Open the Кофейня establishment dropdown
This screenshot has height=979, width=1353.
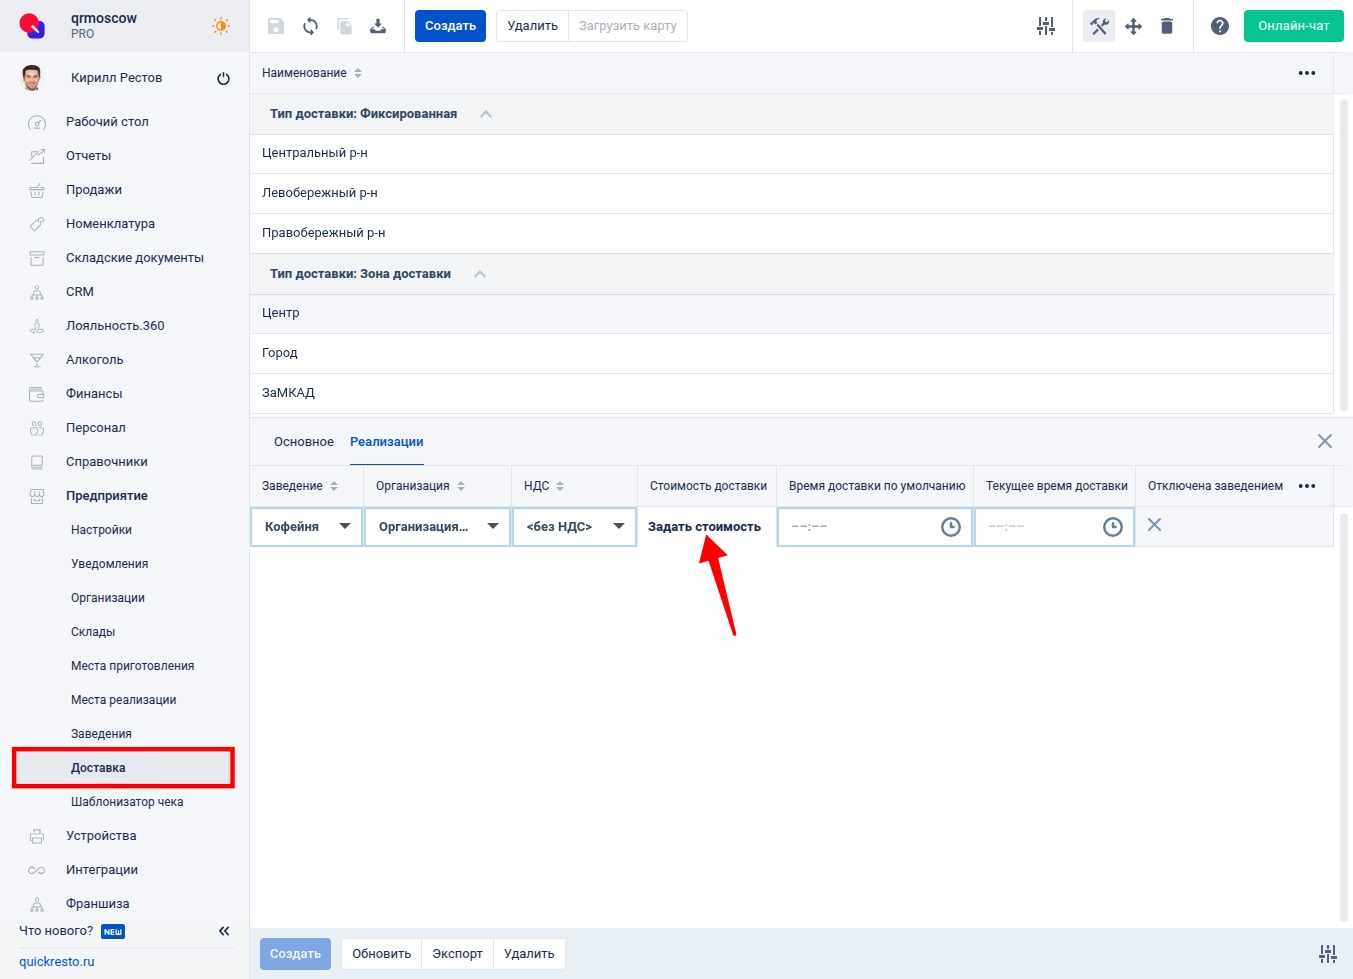[307, 527]
